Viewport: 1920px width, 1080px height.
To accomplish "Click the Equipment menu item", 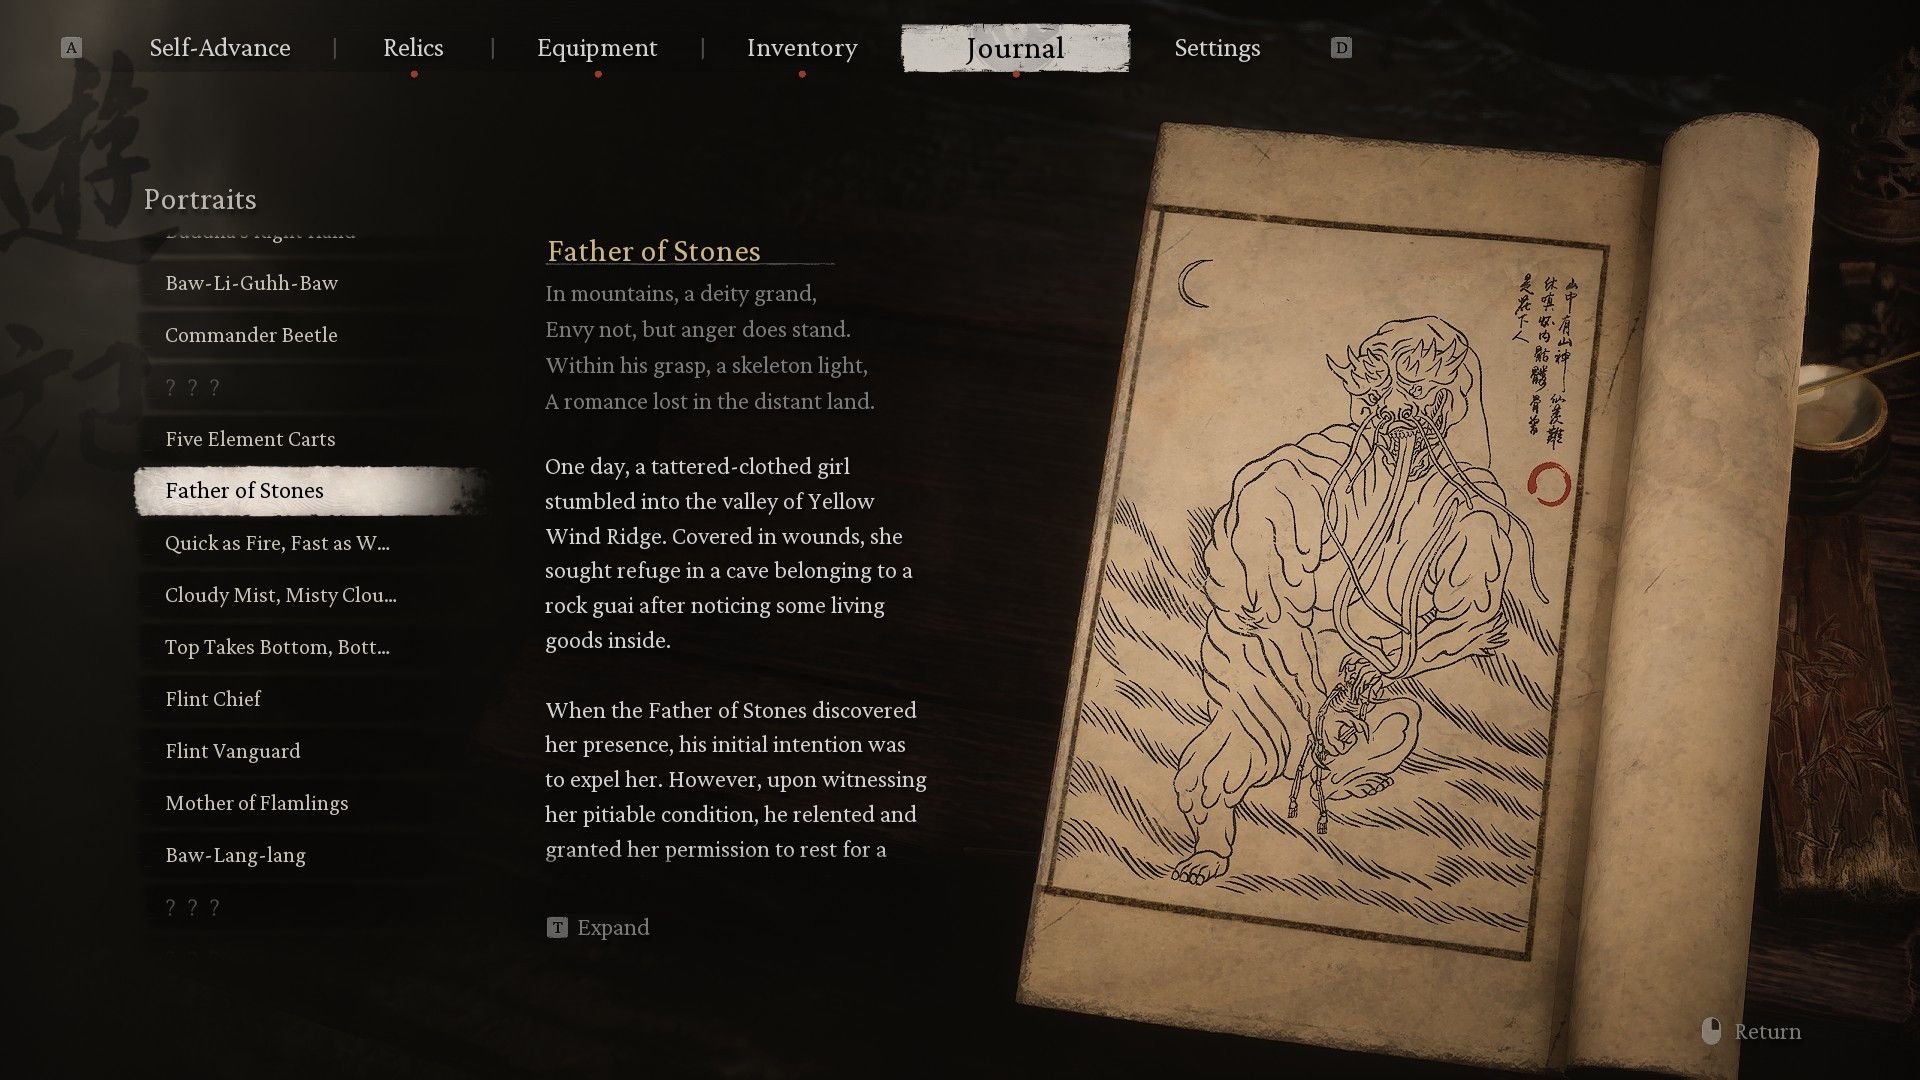I will 597,47.
